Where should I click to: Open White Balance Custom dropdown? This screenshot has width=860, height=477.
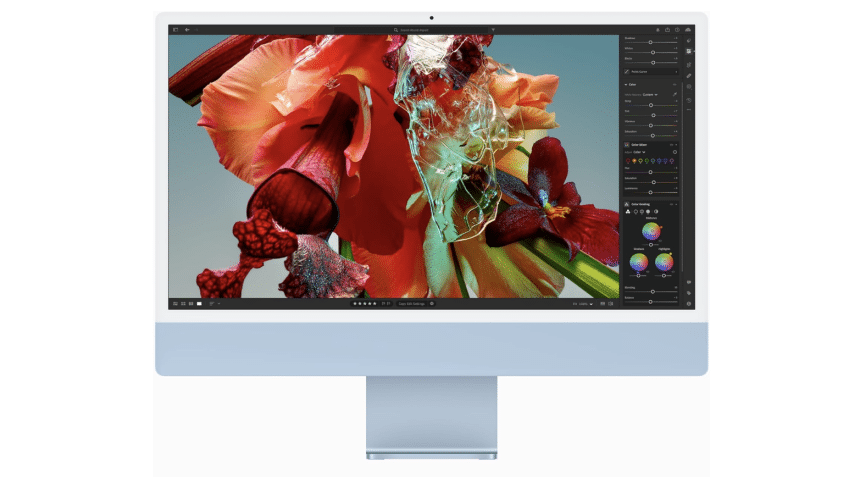point(650,95)
